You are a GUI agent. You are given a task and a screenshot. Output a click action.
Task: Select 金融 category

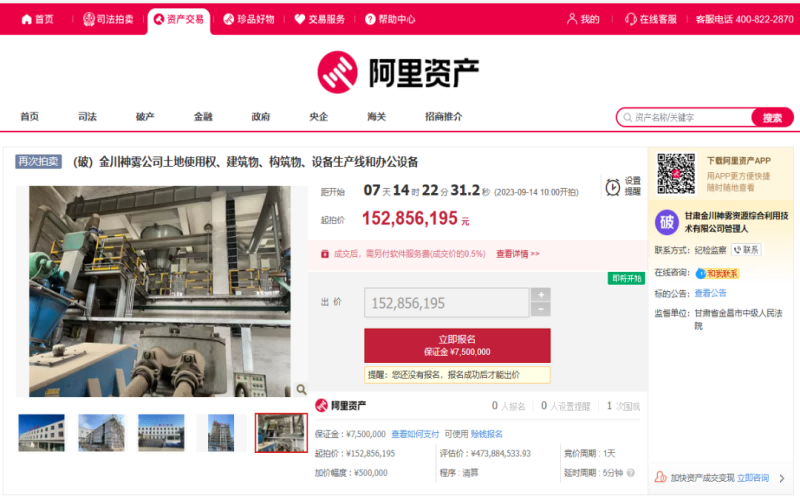(203, 116)
